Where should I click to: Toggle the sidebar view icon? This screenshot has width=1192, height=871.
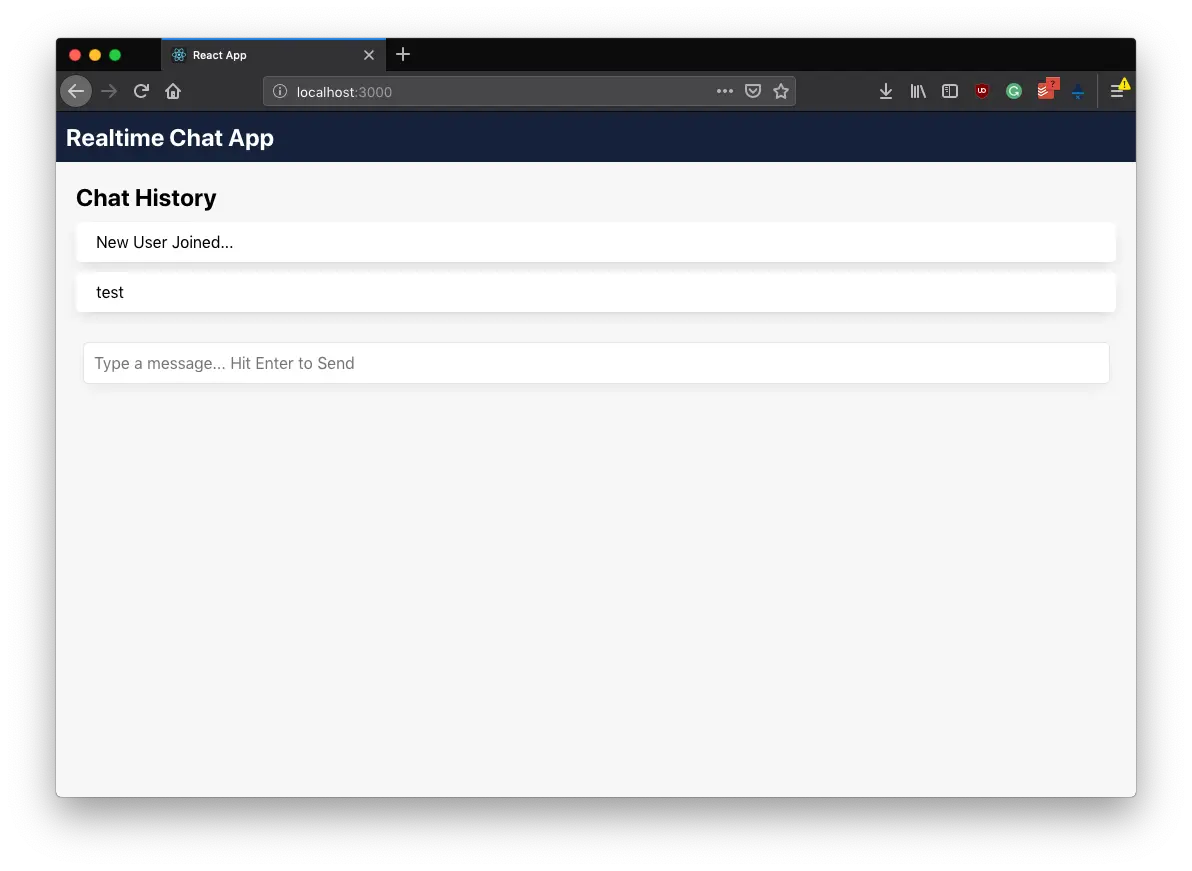[949, 91]
